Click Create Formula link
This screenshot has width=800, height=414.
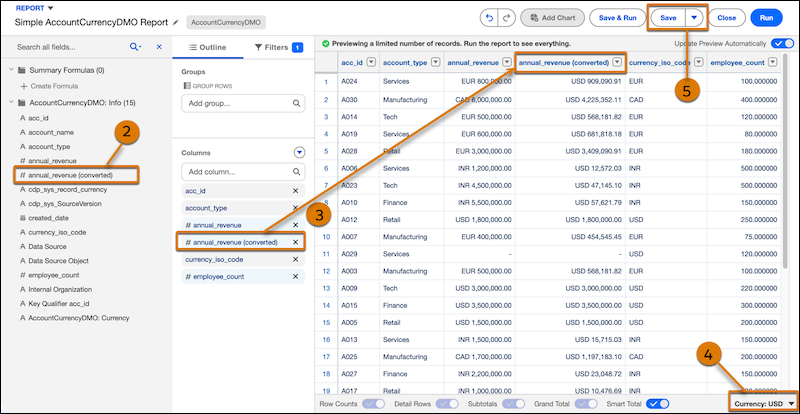tap(54, 86)
